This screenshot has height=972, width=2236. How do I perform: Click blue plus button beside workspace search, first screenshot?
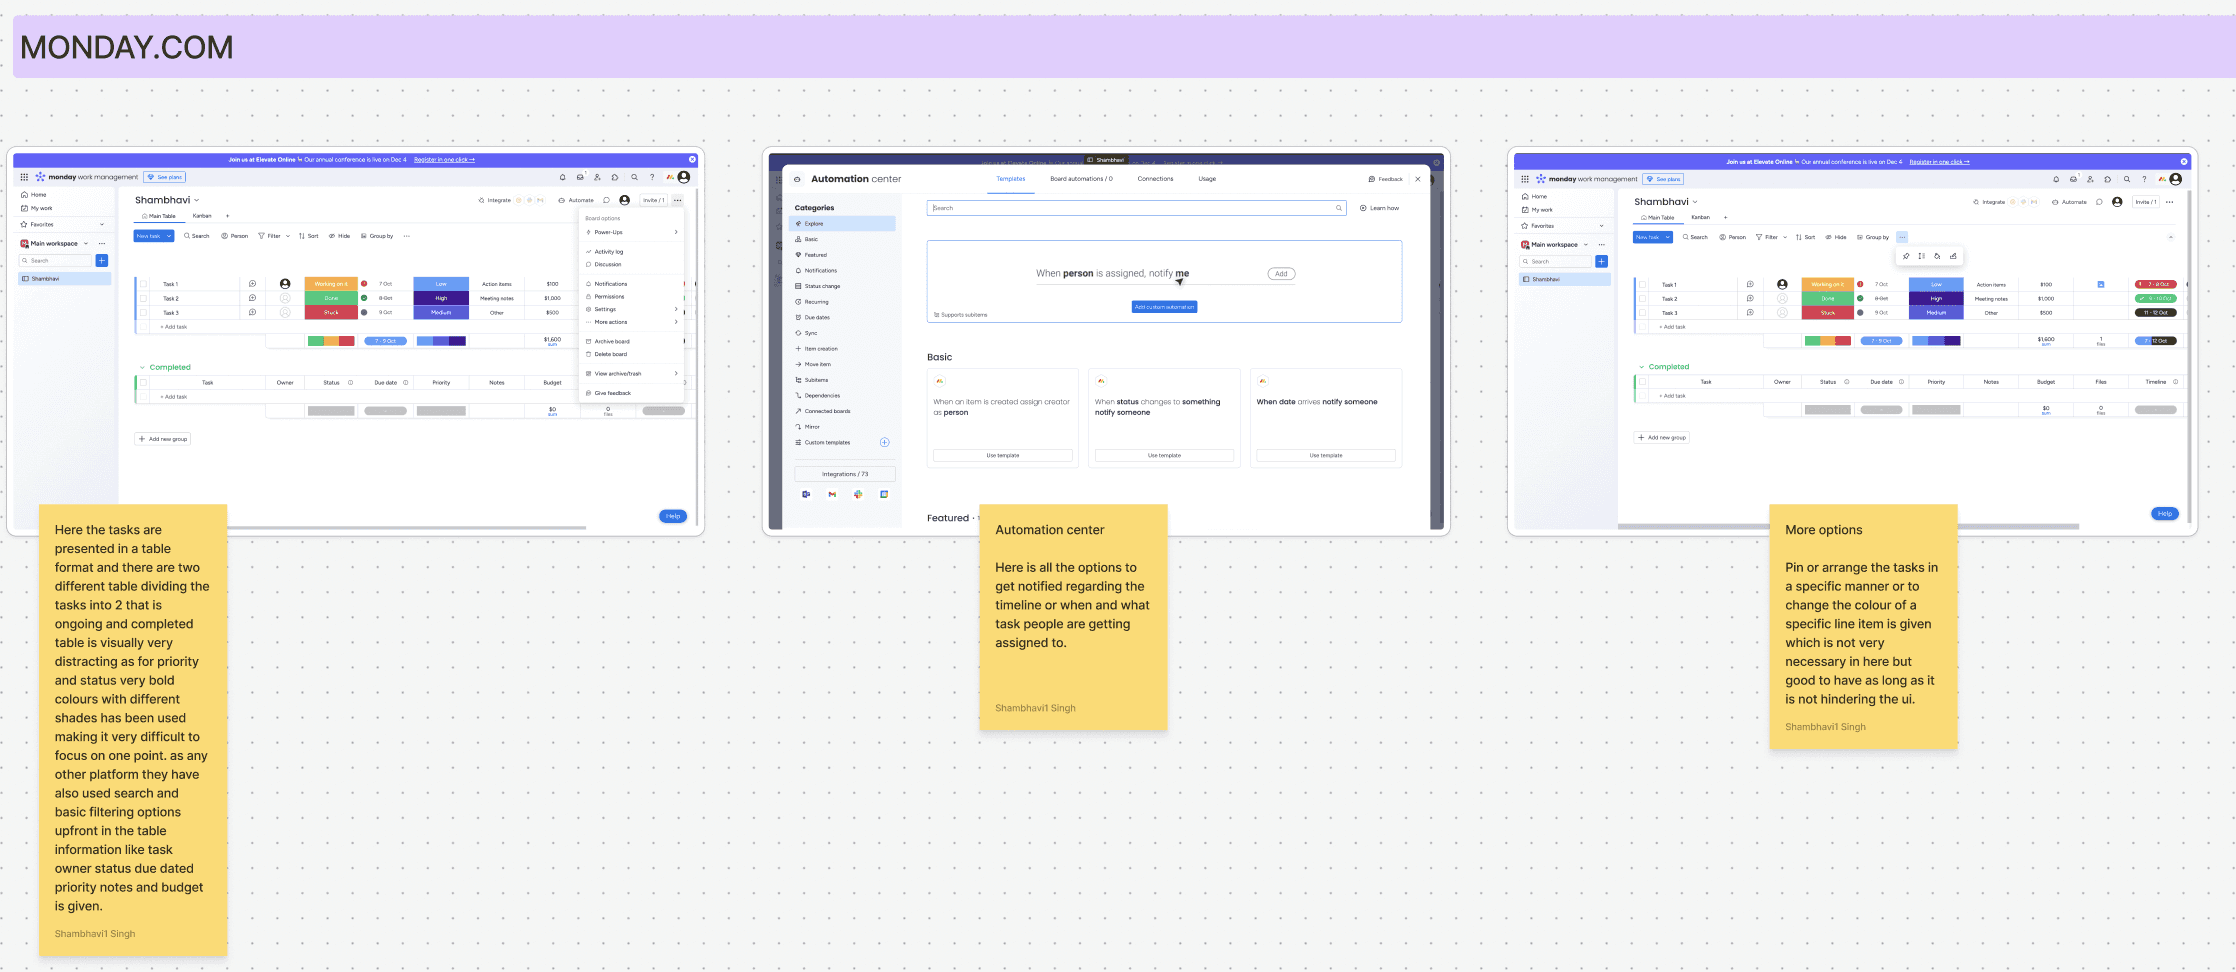[102, 260]
